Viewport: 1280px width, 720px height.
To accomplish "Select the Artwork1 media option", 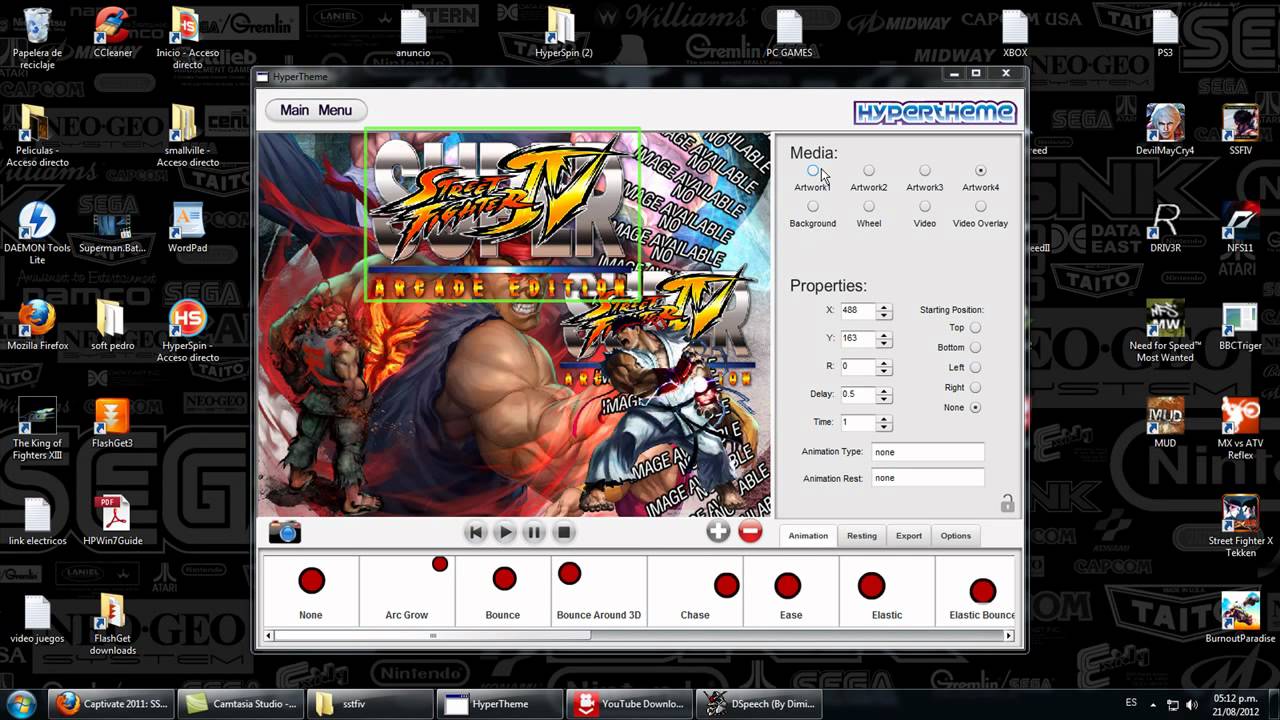I will 813,171.
